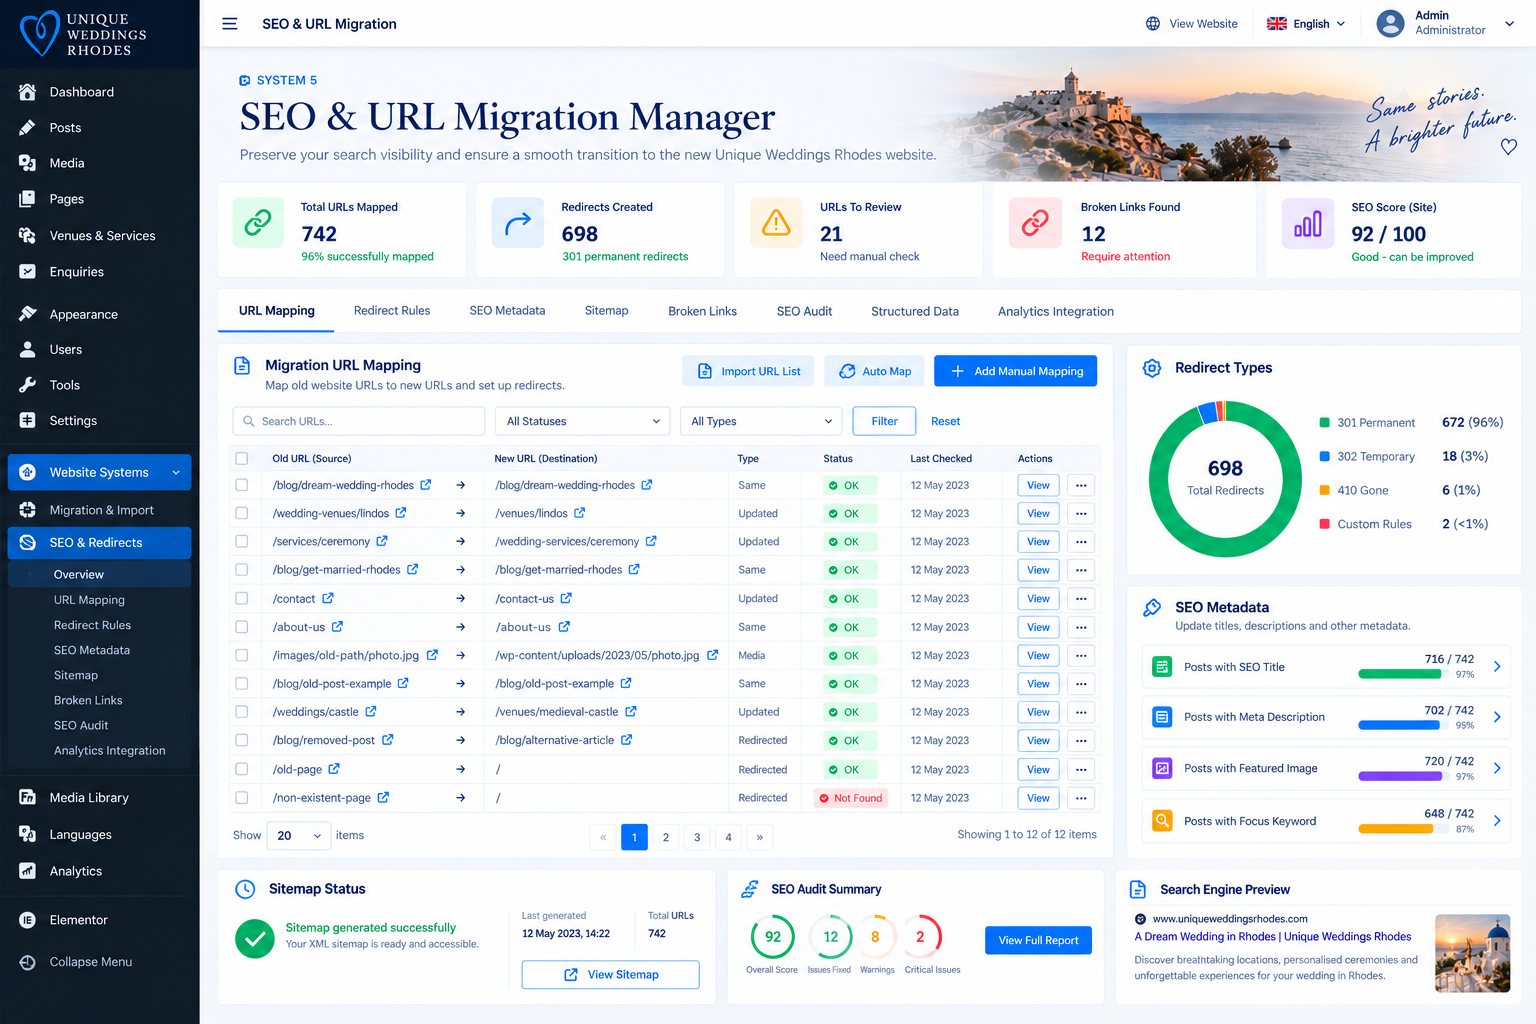Open the Structured Data tab

click(x=914, y=311)
